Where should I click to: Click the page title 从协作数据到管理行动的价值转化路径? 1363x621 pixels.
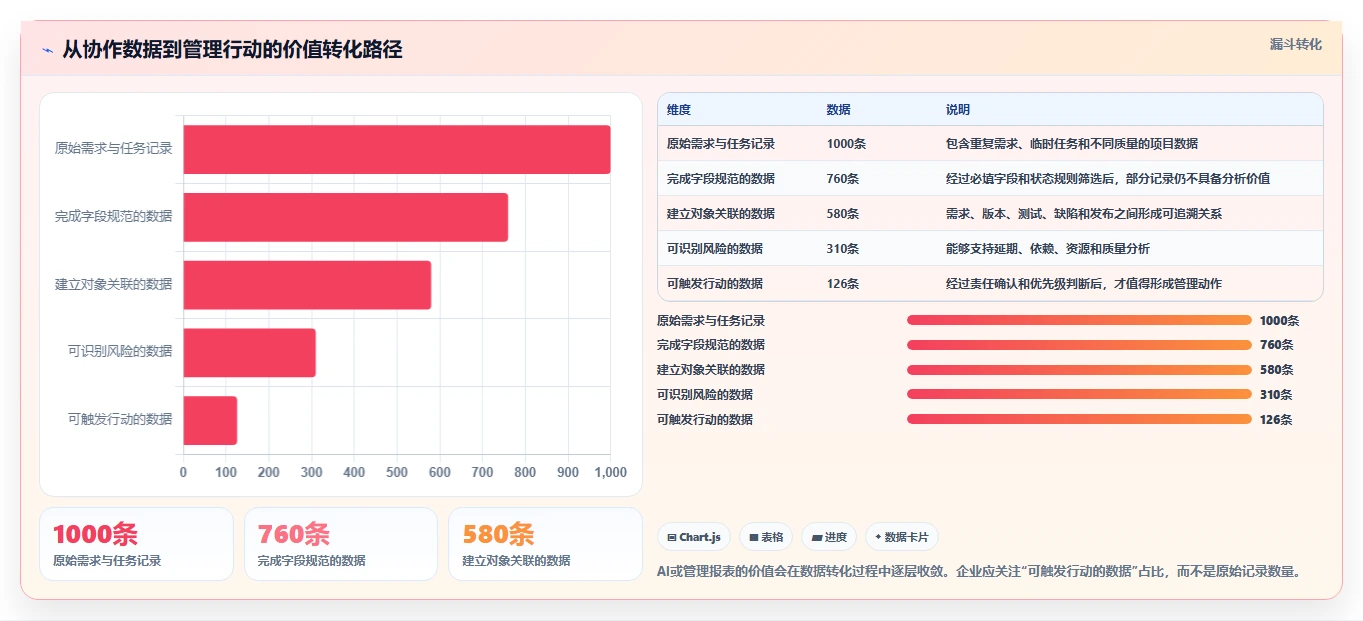(x=233, y=50)
